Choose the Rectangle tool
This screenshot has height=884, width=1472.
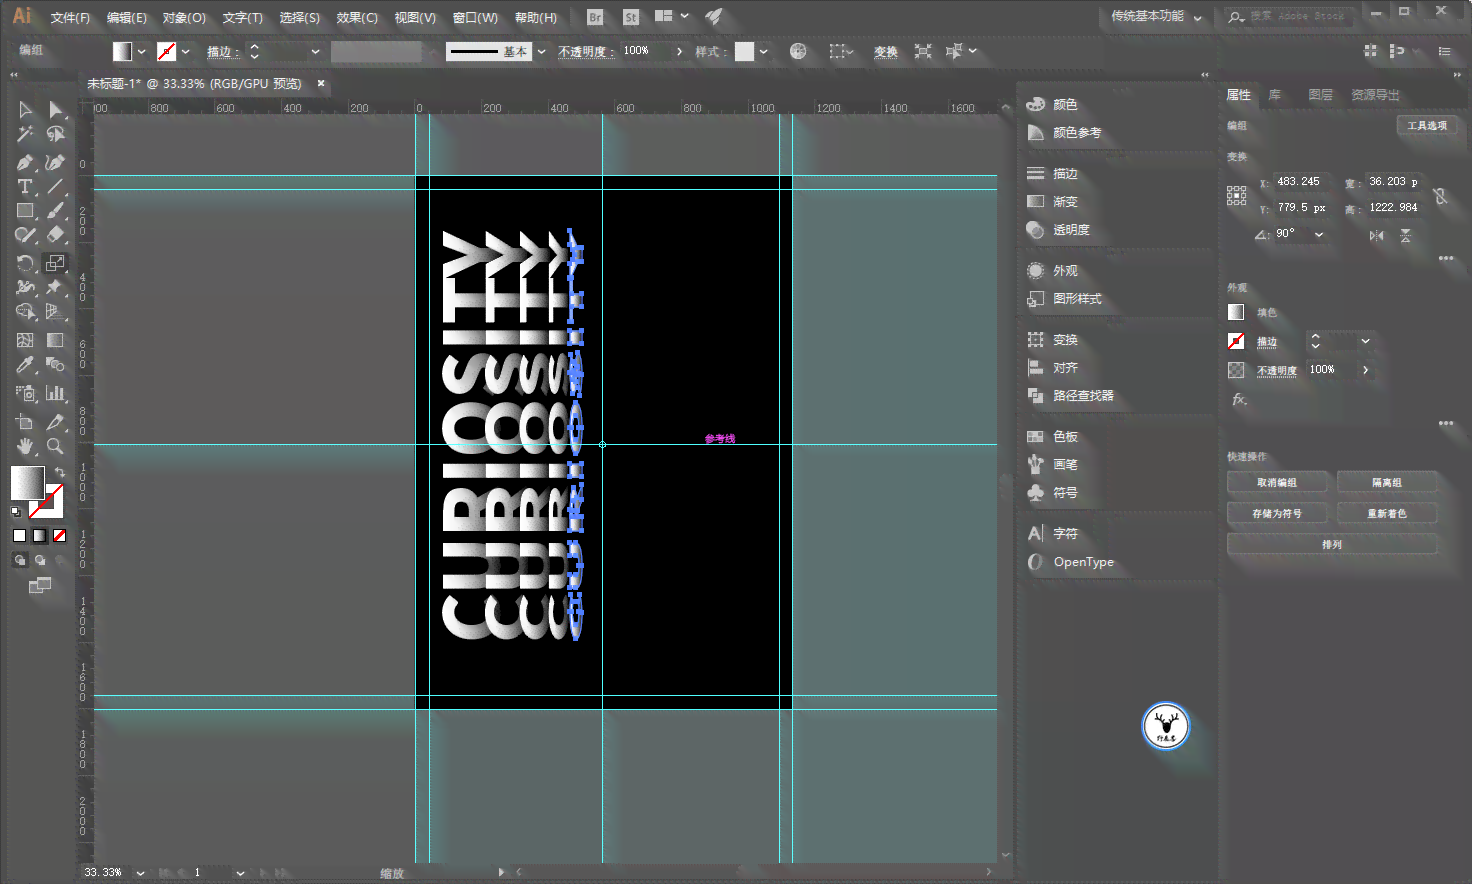click(25, 211)
